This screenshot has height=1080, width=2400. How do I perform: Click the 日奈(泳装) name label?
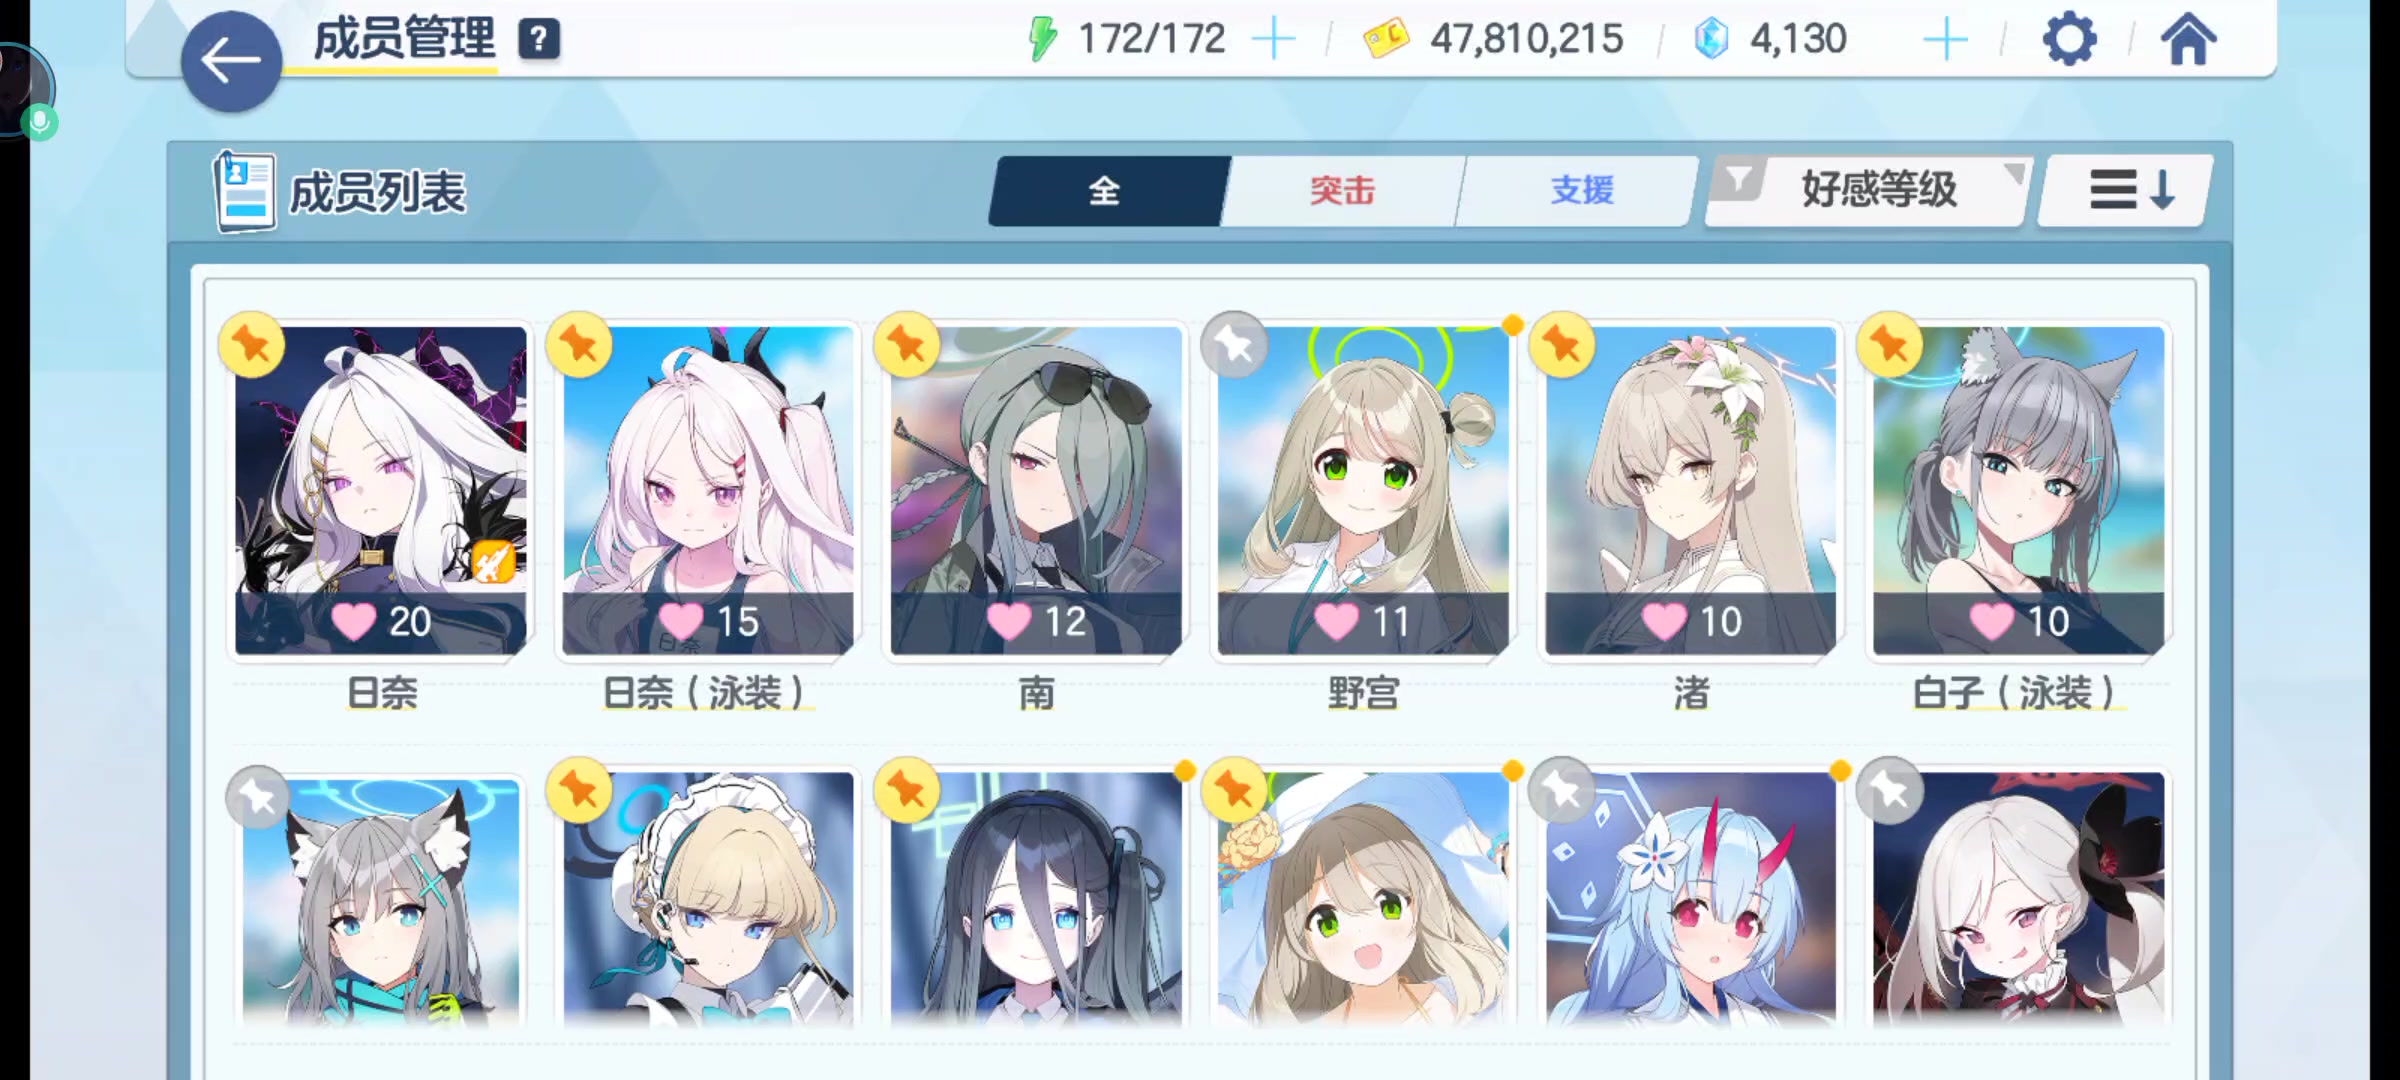pos(706,692)
